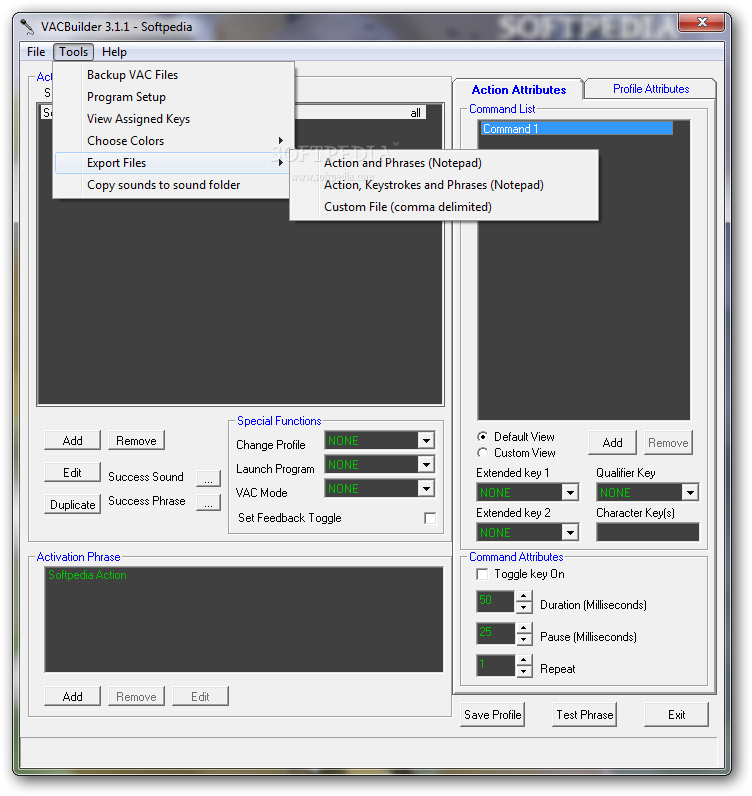752x796 pixels.
Task: Export Action and Phrases (Notepad)
Action: coord(444,163)
